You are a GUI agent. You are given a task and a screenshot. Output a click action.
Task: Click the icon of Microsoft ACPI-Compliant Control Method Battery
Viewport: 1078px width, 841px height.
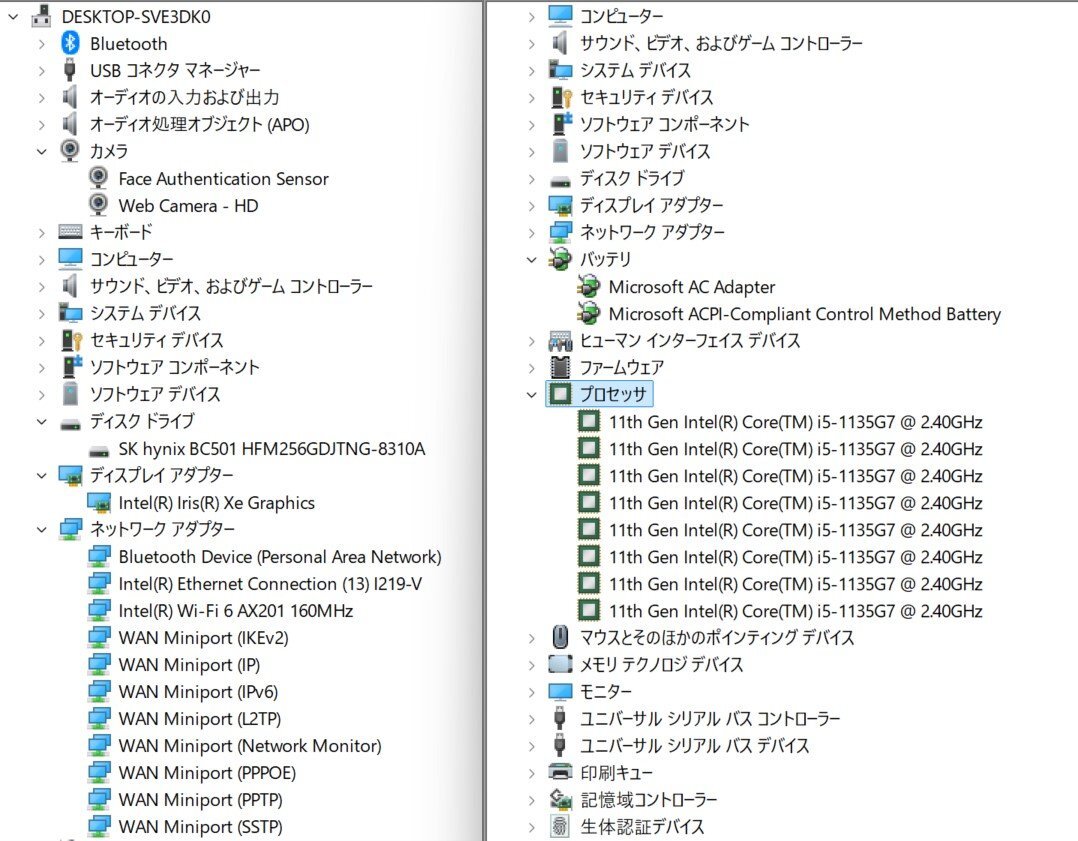point(588,314)
